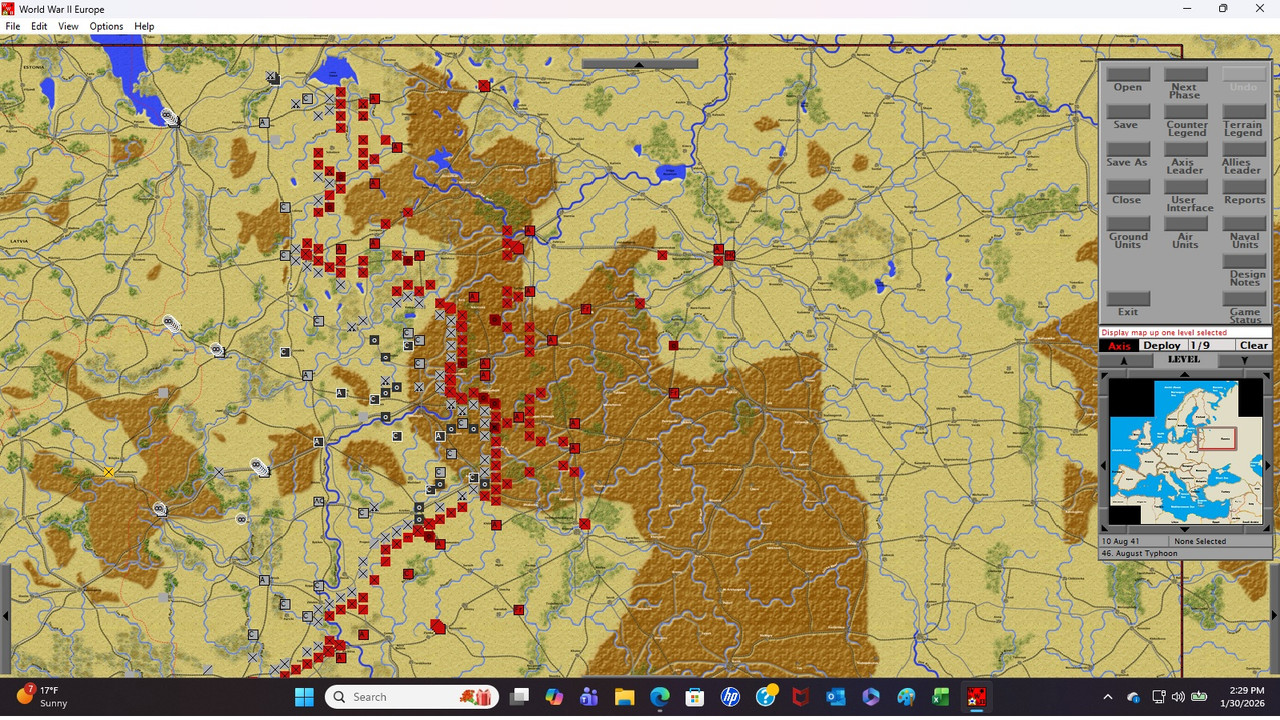Open the Reports panel

tap(1243, 187)
